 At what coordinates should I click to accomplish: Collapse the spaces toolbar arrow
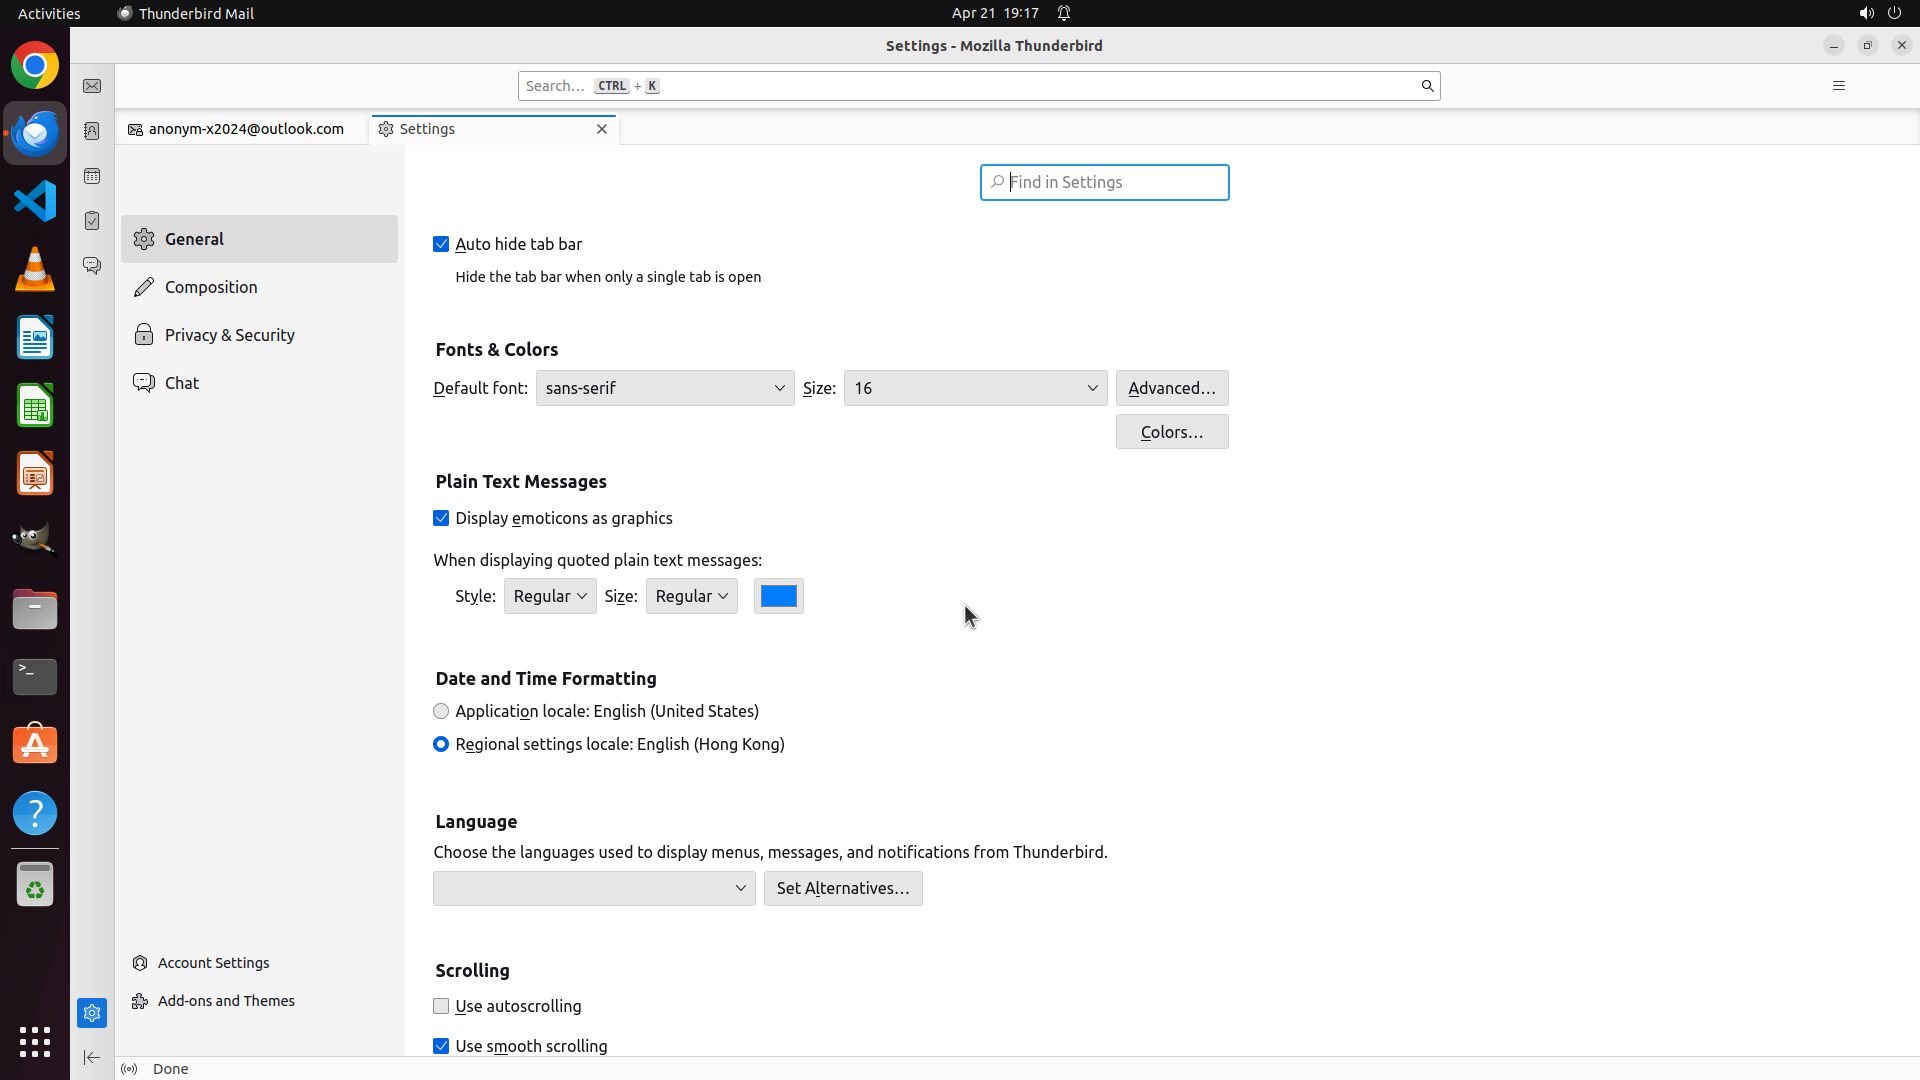pyautogui.click(x=92, y=1057)
